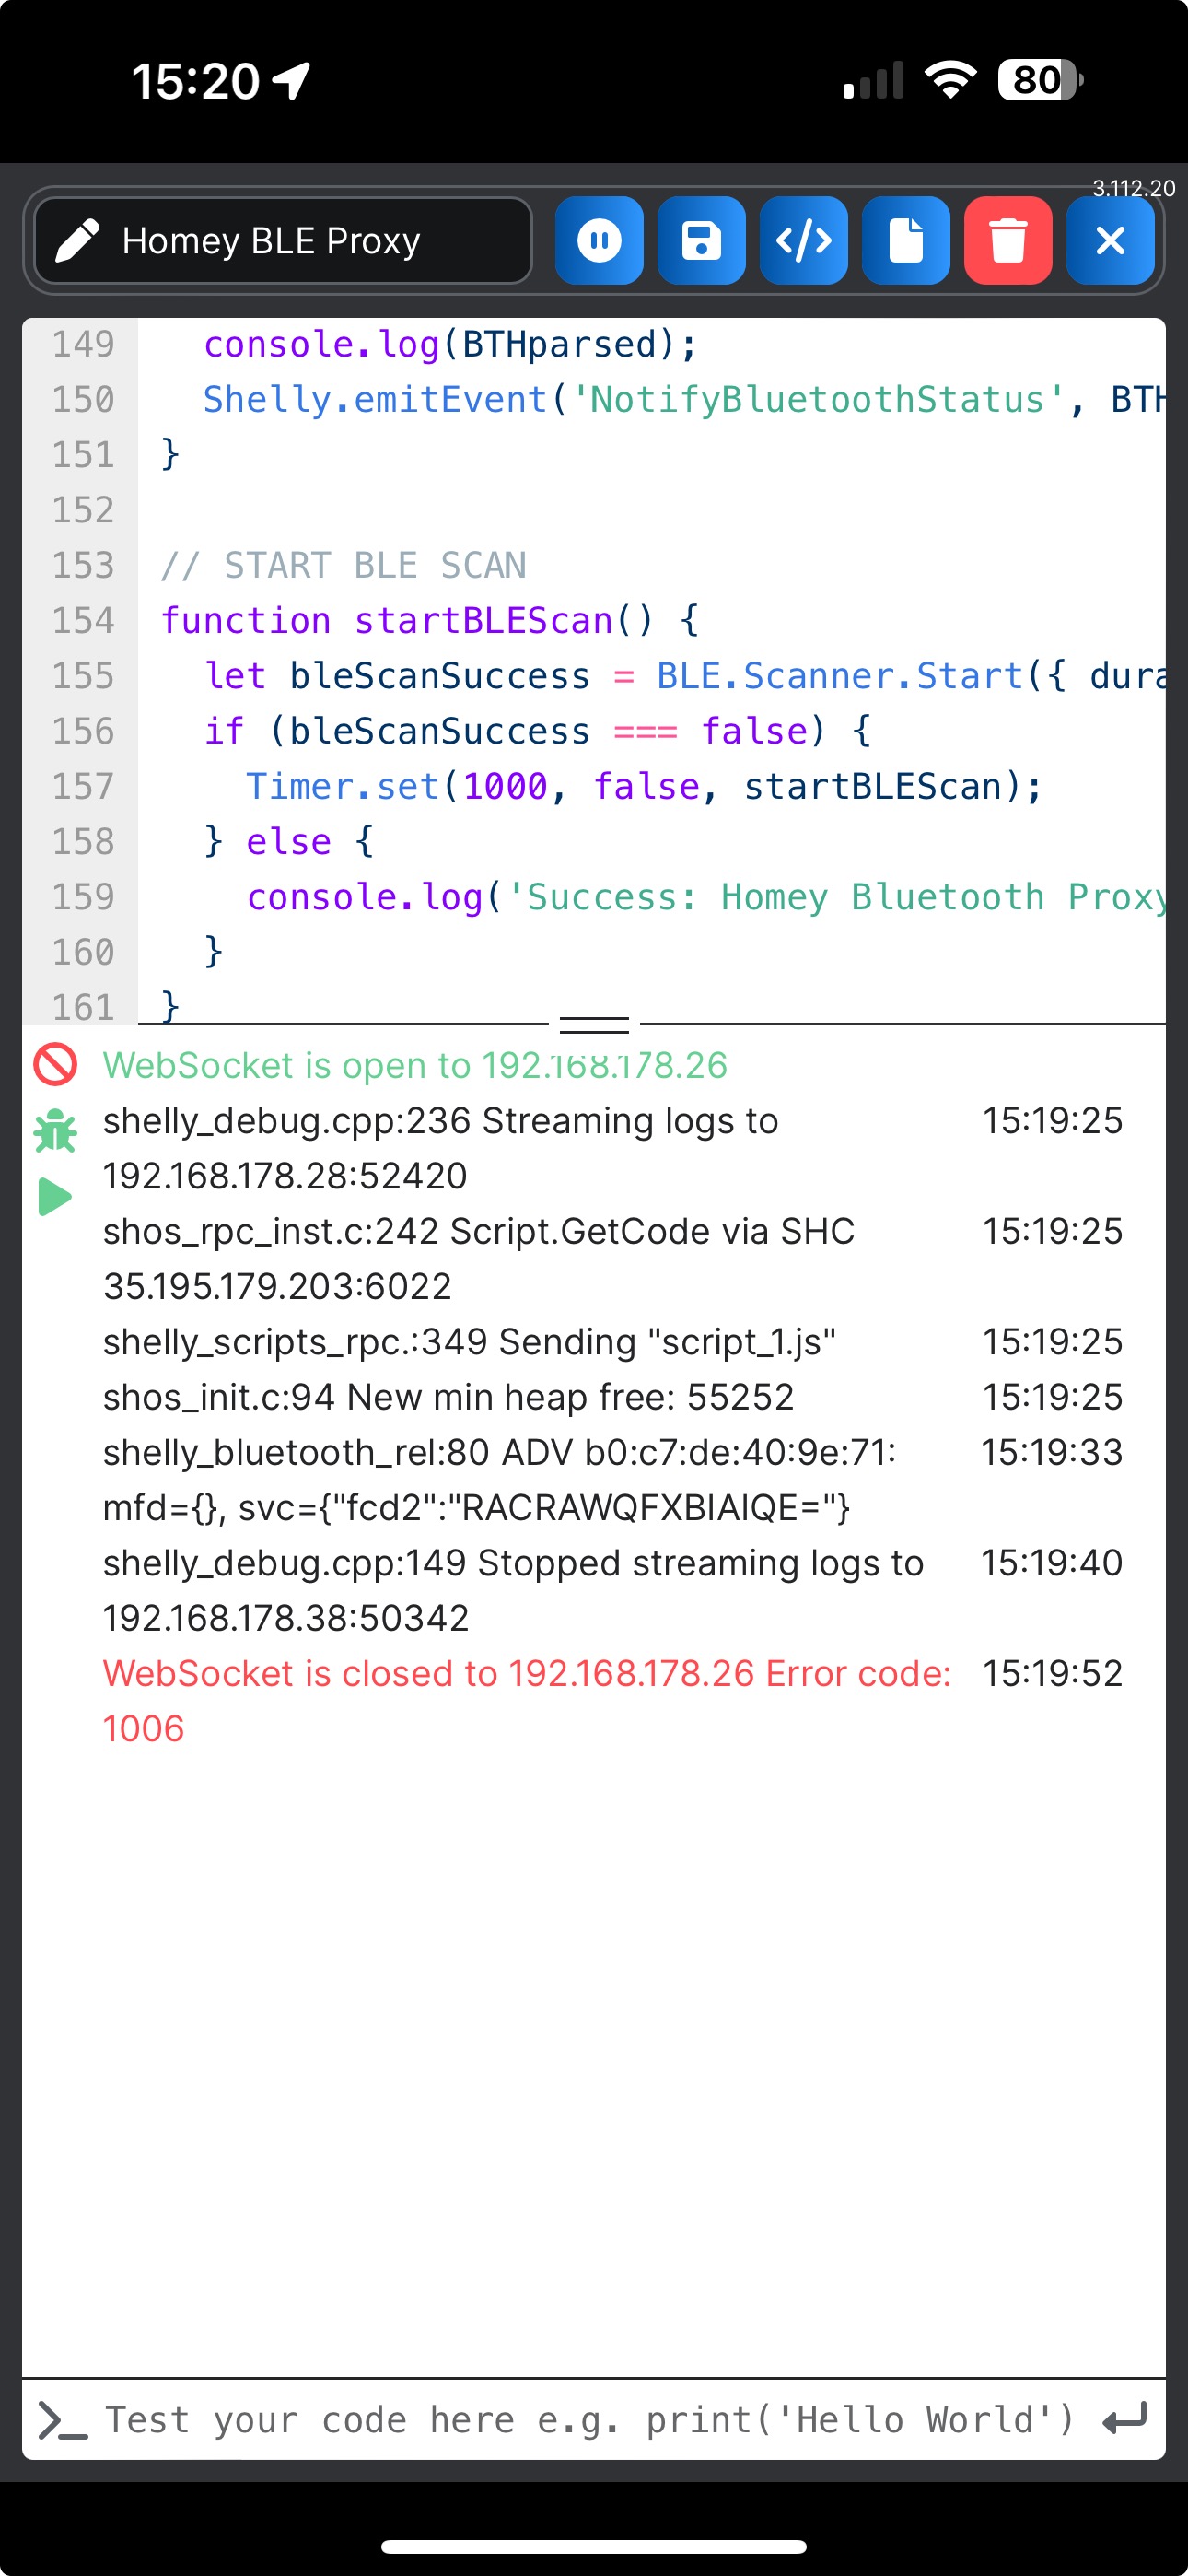This screenshot has height=2576, width=1188.
Task: Save the script with floppy icon
Action: 701,241
